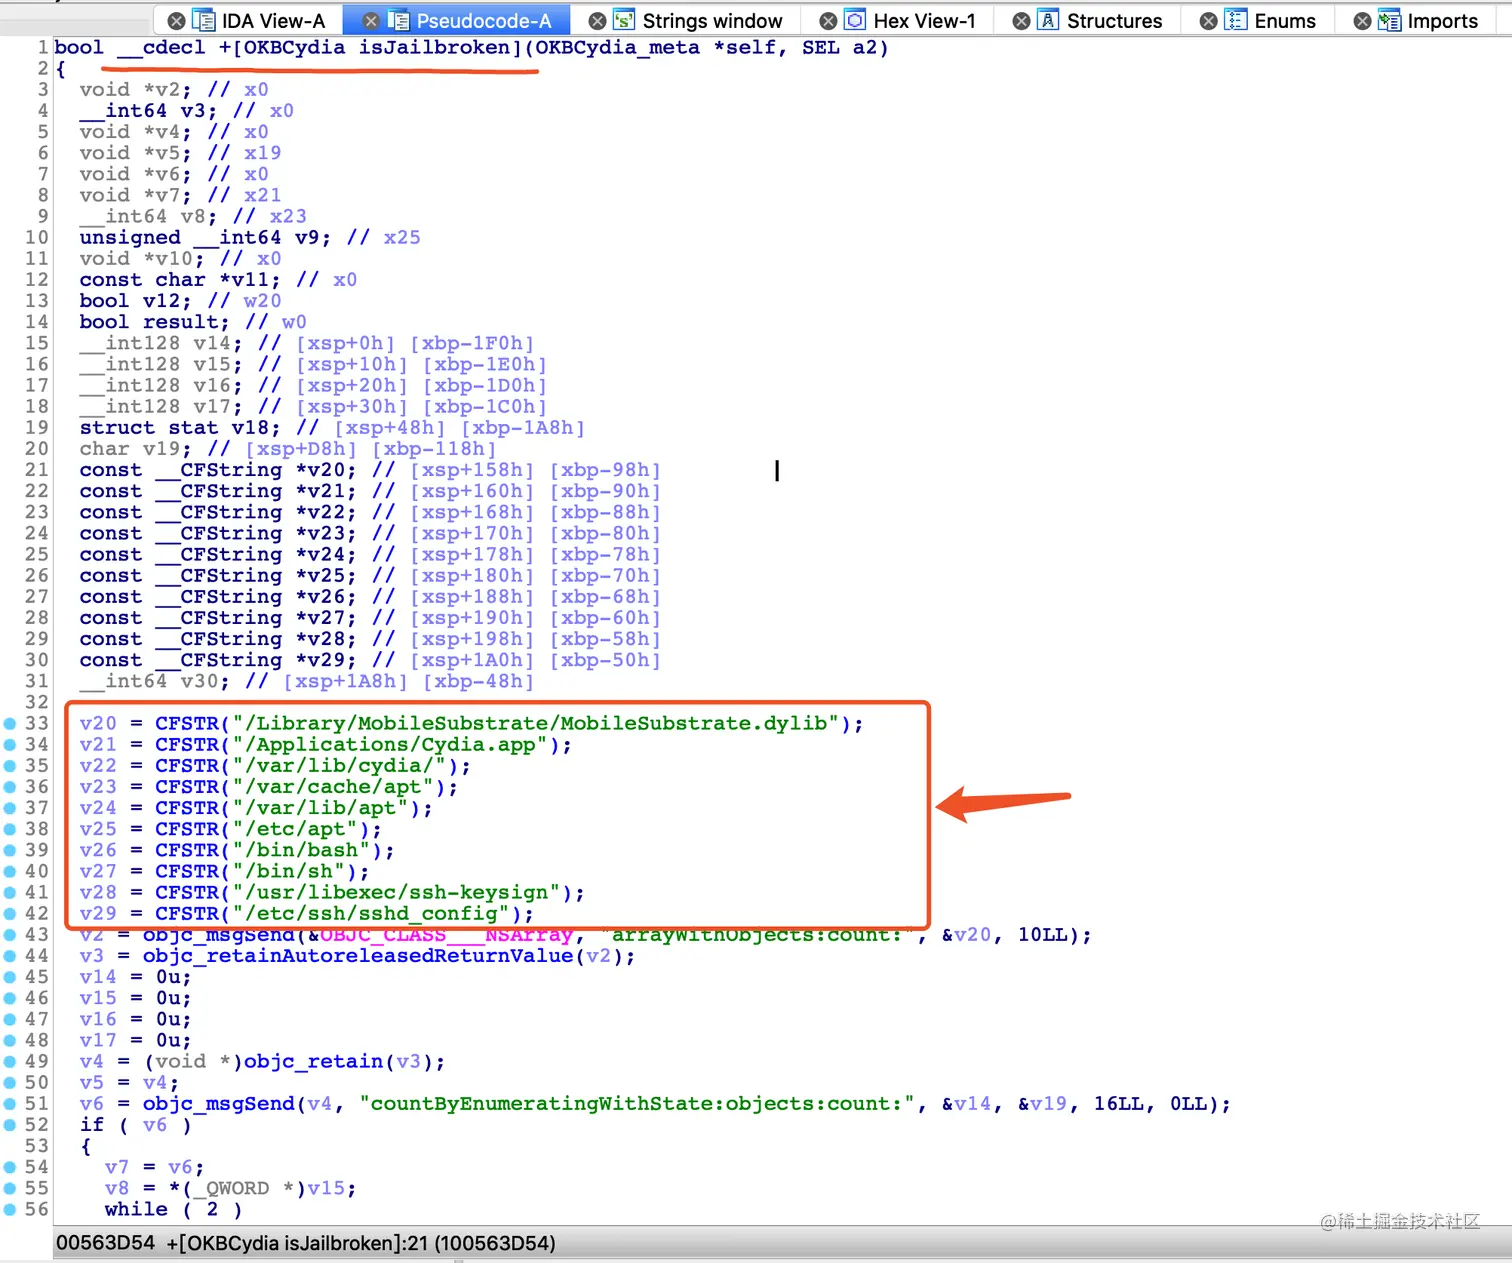1512x1263 pixels.
Task: Click the "const char *v11" declaration
Action: click(181, 280)
